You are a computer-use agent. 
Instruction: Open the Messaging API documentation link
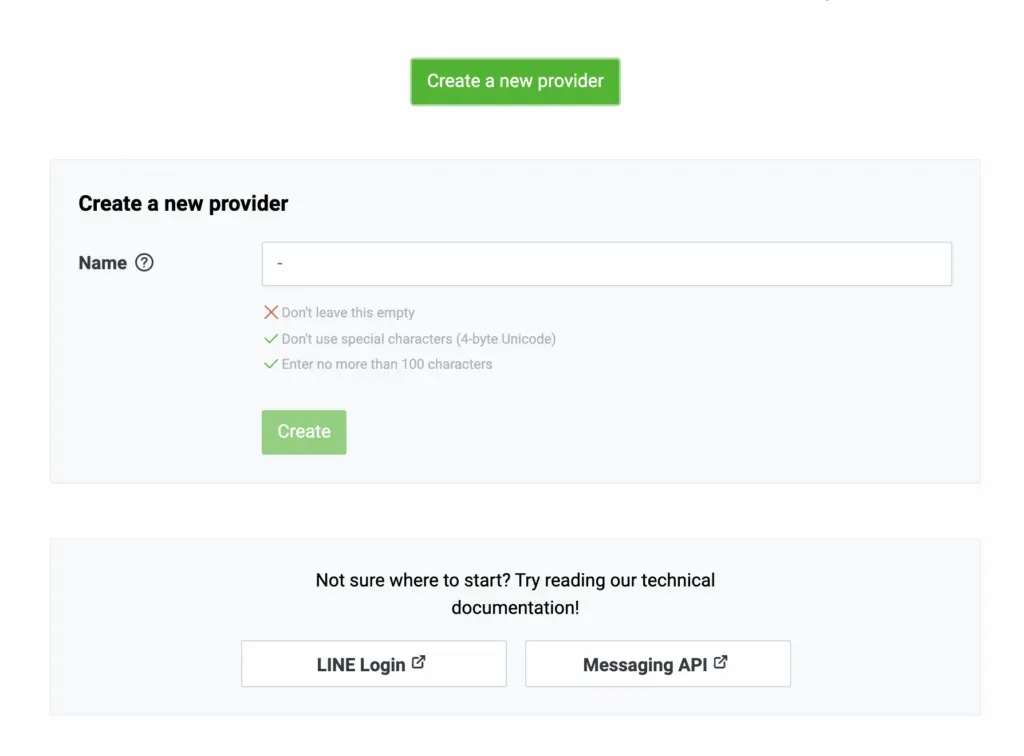coord(658,664)
